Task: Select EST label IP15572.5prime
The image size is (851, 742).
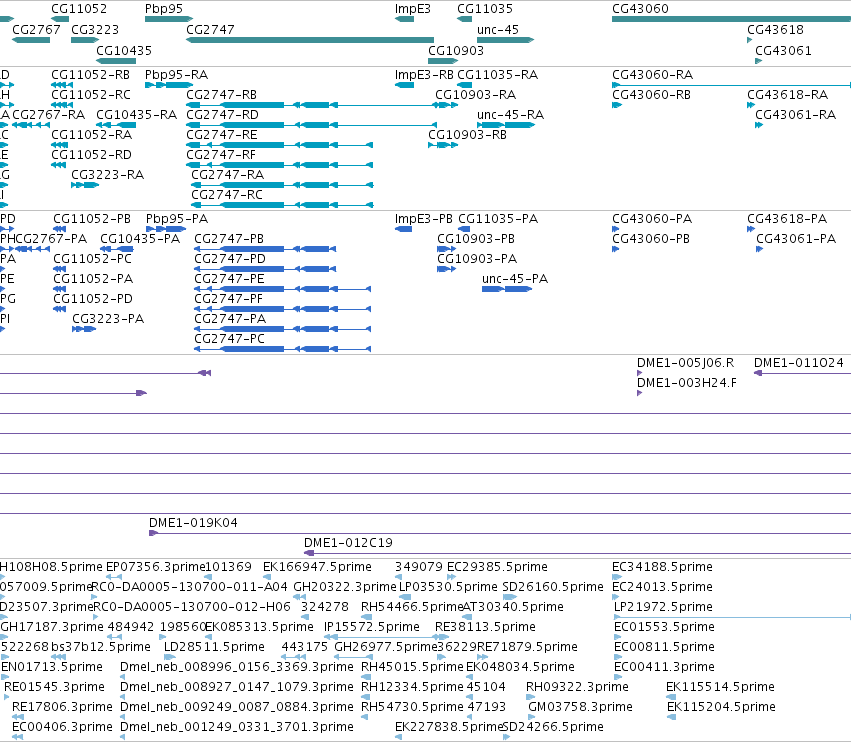Action: (372, 626)
